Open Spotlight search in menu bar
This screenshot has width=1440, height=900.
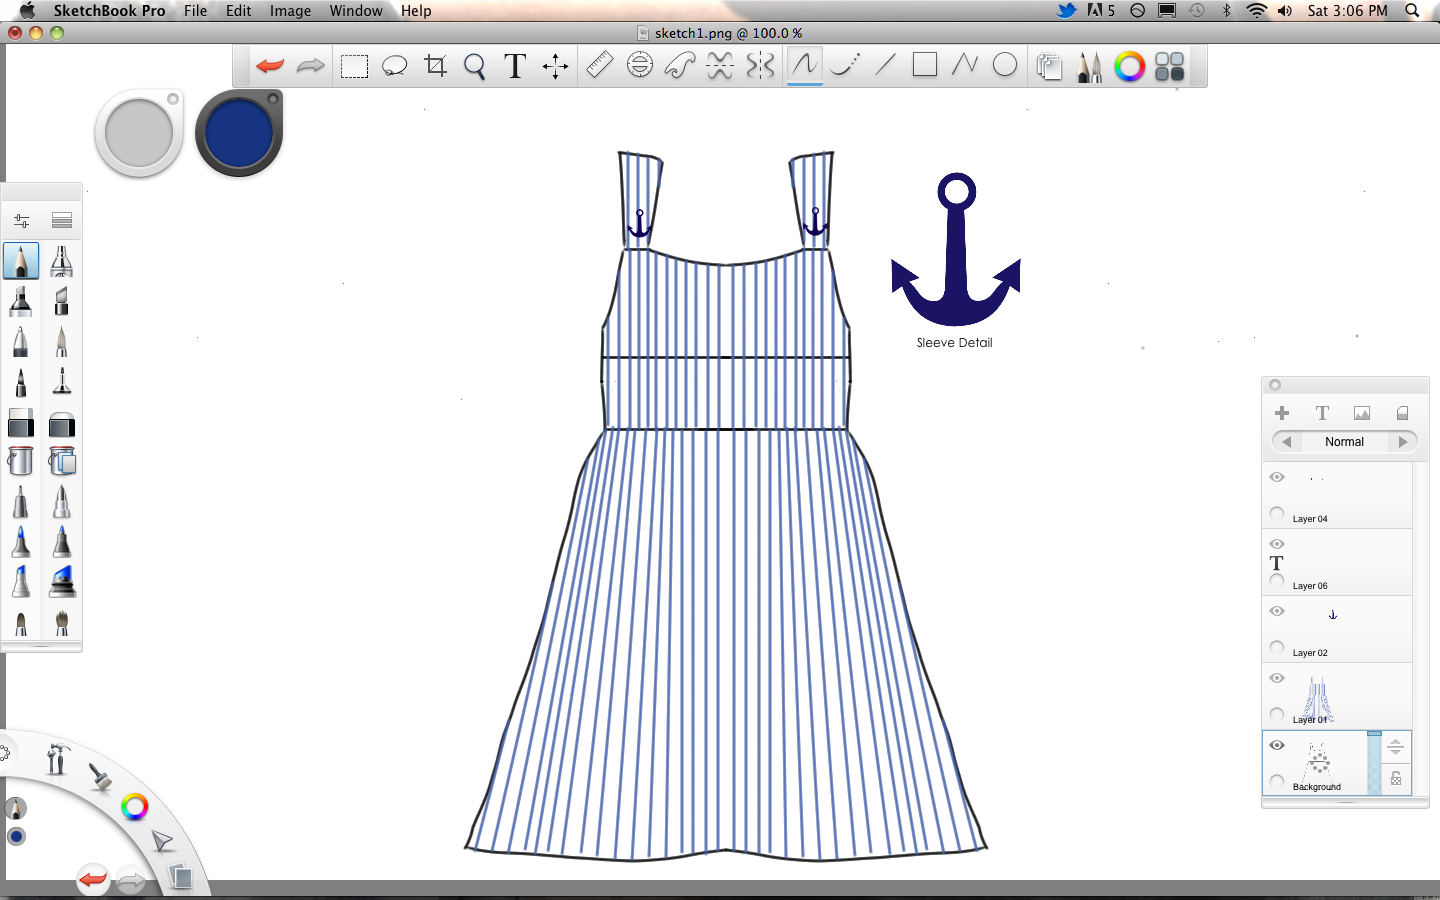tap(1412, 11)
